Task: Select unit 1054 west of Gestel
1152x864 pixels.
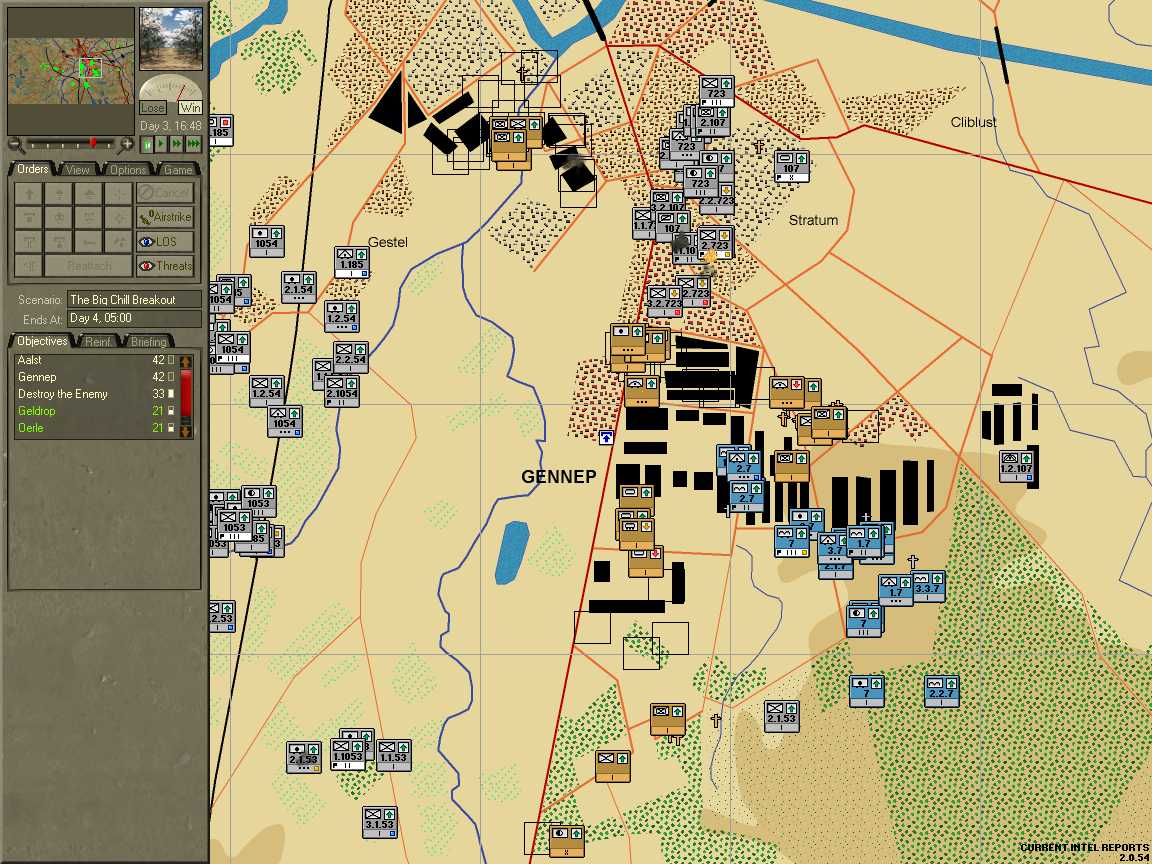Action: coord(267,241)
